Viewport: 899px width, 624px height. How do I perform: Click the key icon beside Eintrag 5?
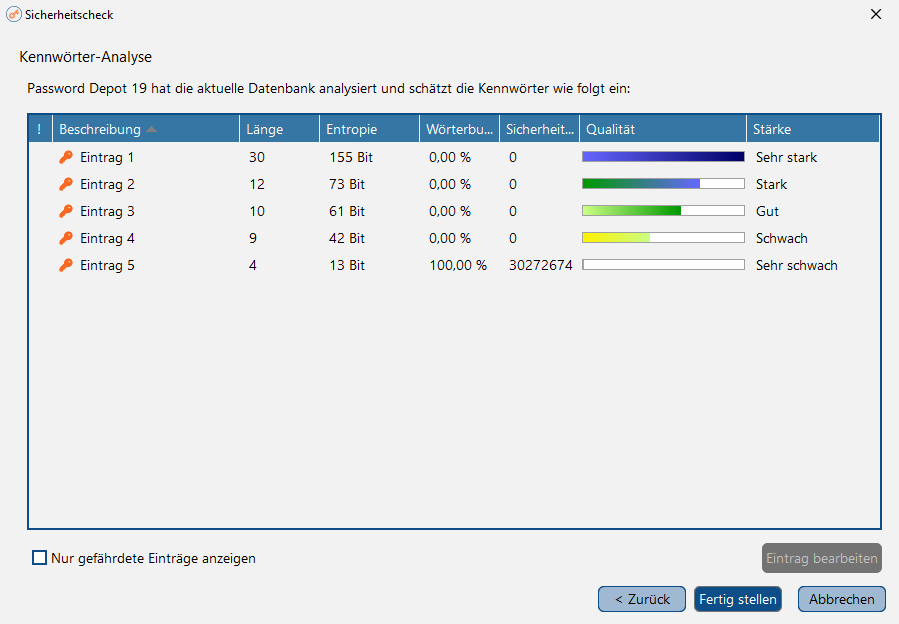[66, 265]
